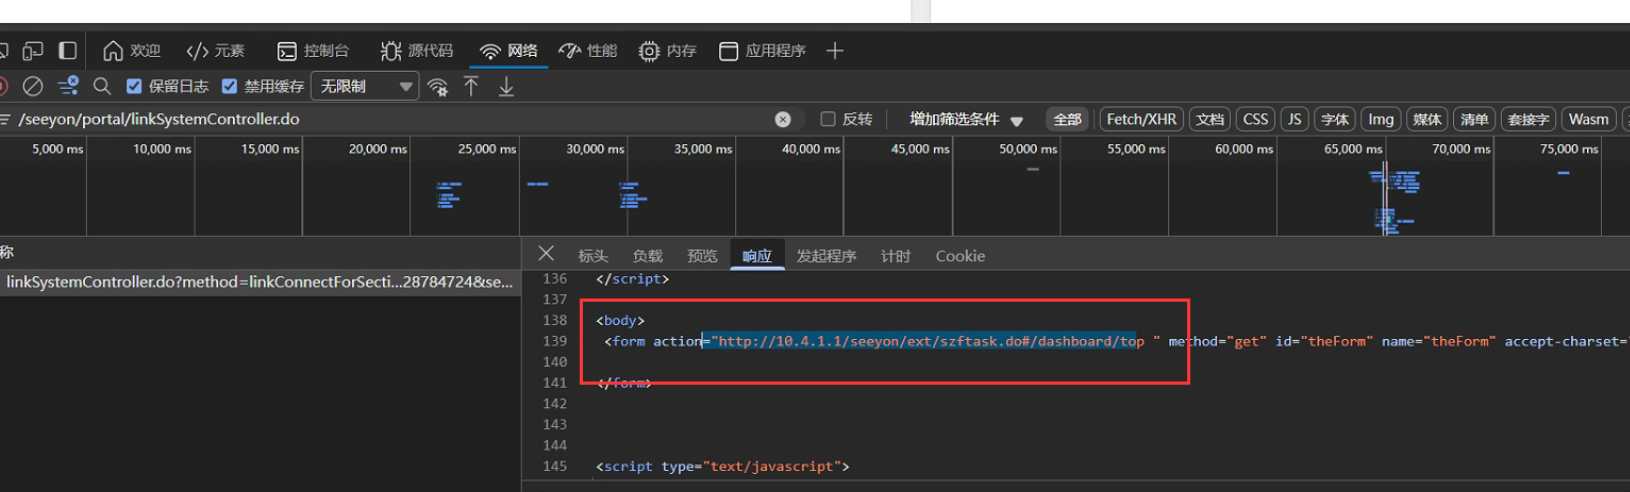
Task: Click the export HAR download arrow
Action: [506, 87]
